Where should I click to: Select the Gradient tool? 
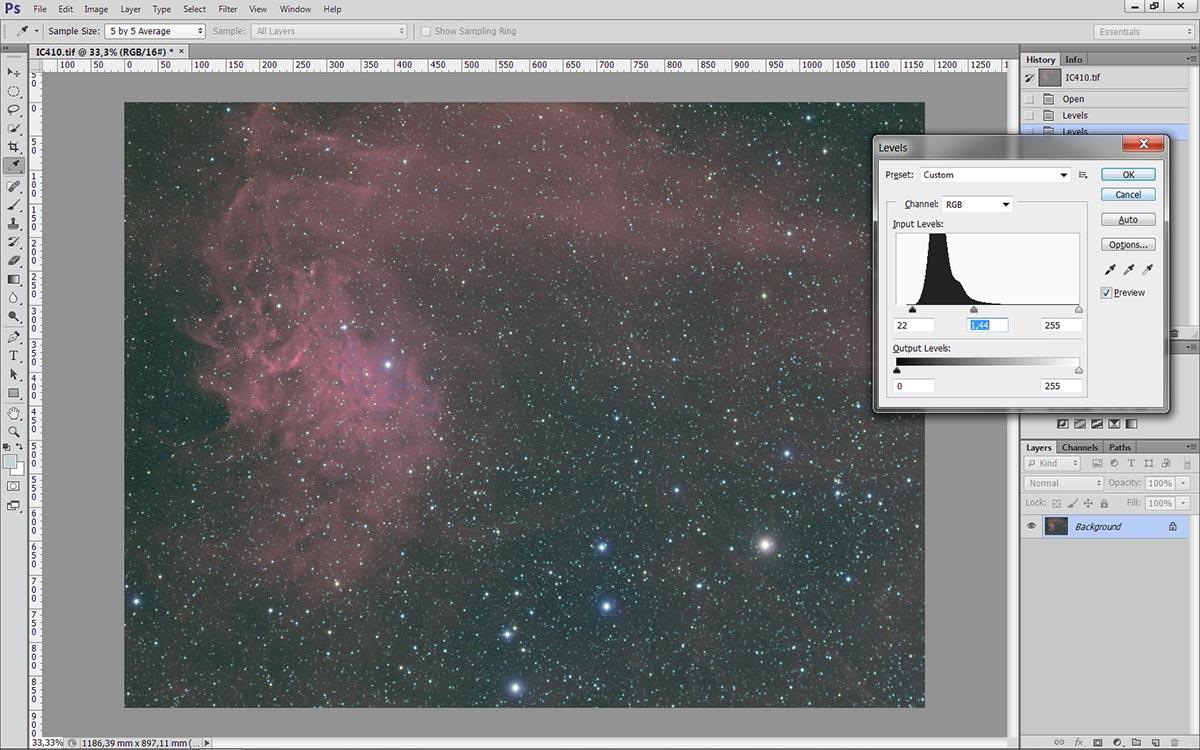coord(14,279)
